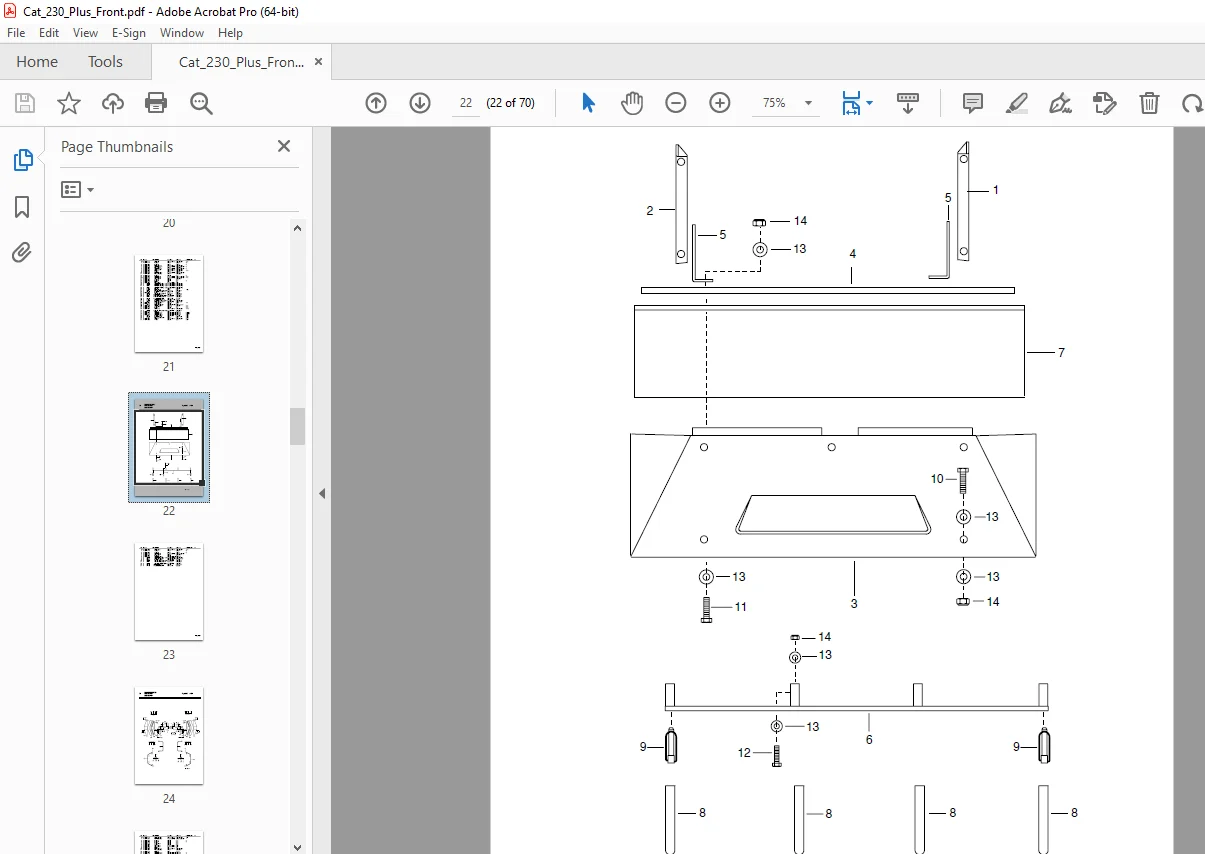
Task: Open the sign document pen tool
Action: [x=1061, y=103]
